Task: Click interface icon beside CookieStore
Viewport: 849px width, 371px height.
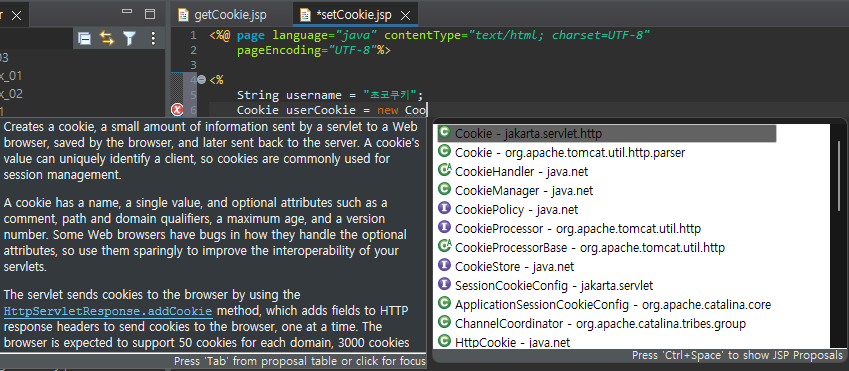Action: pos(444,265)
